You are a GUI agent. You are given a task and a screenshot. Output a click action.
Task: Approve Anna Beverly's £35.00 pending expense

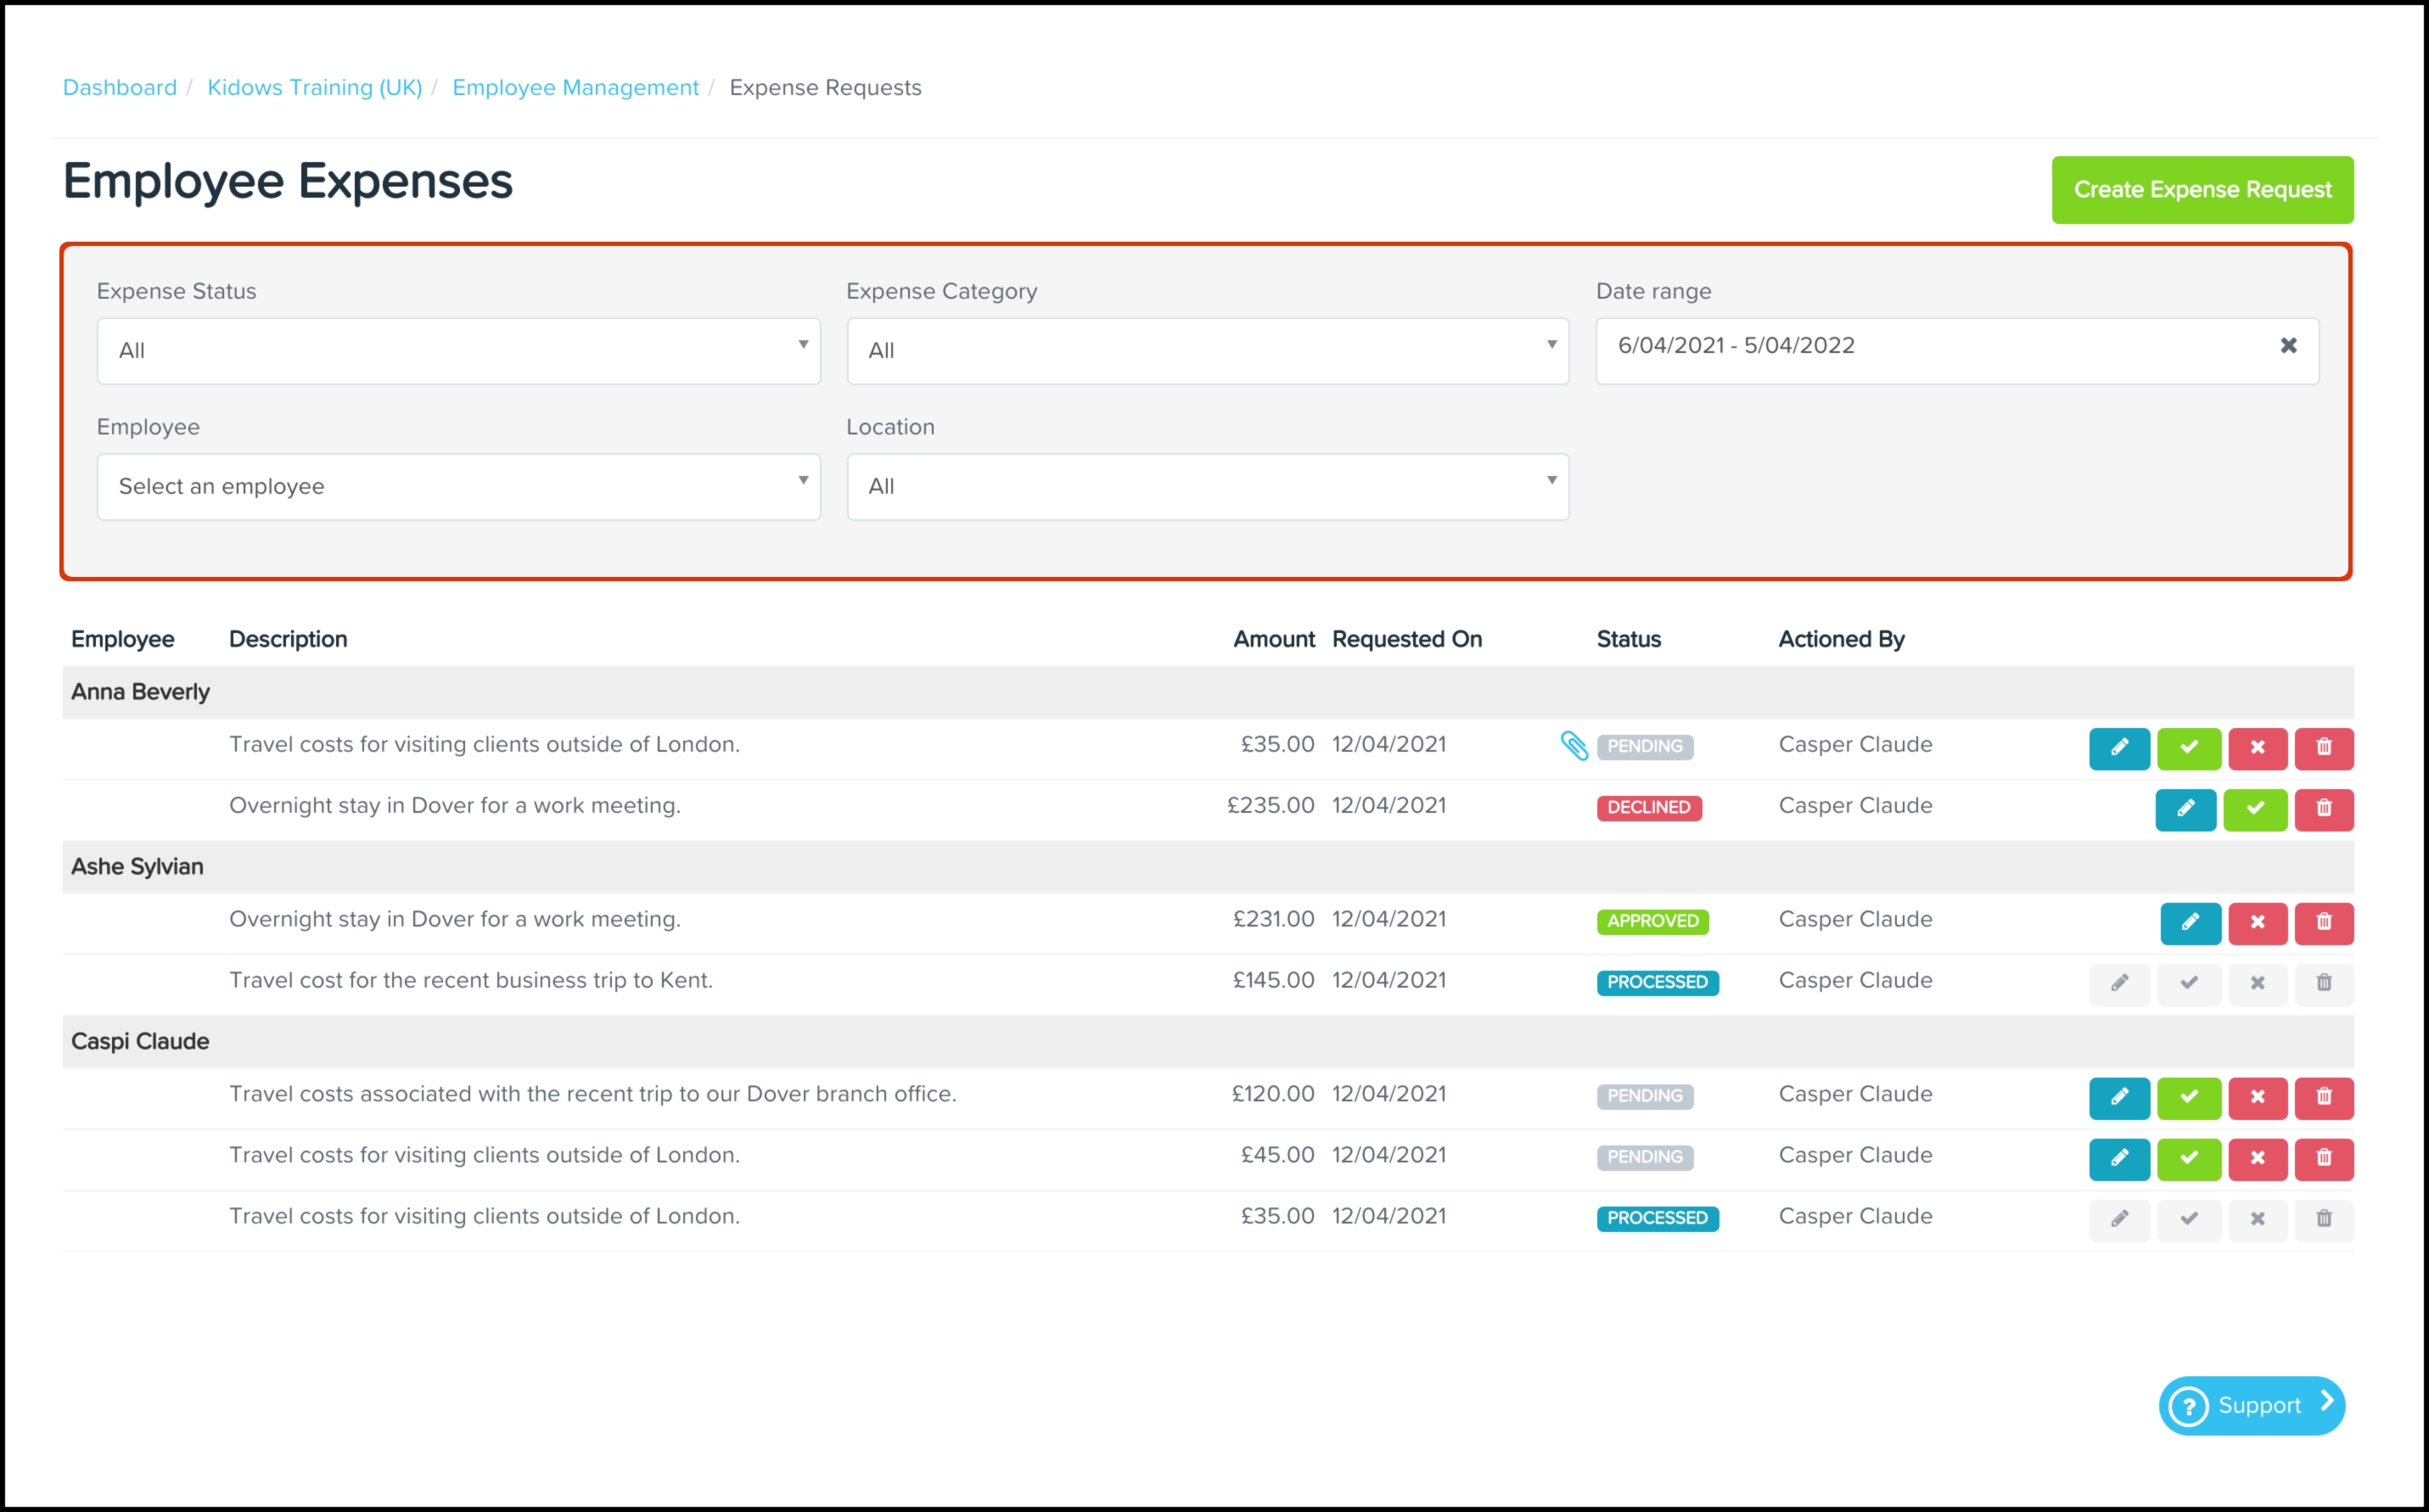(2188, 748)
